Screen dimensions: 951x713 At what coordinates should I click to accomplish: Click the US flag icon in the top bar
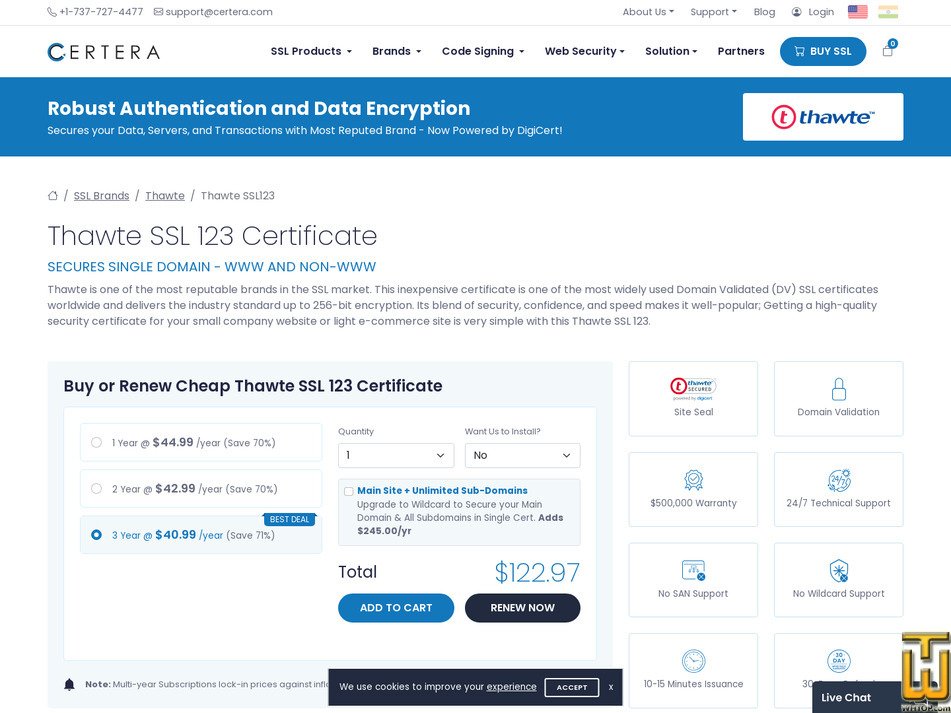pyautogui.click(x=857, y=11)
